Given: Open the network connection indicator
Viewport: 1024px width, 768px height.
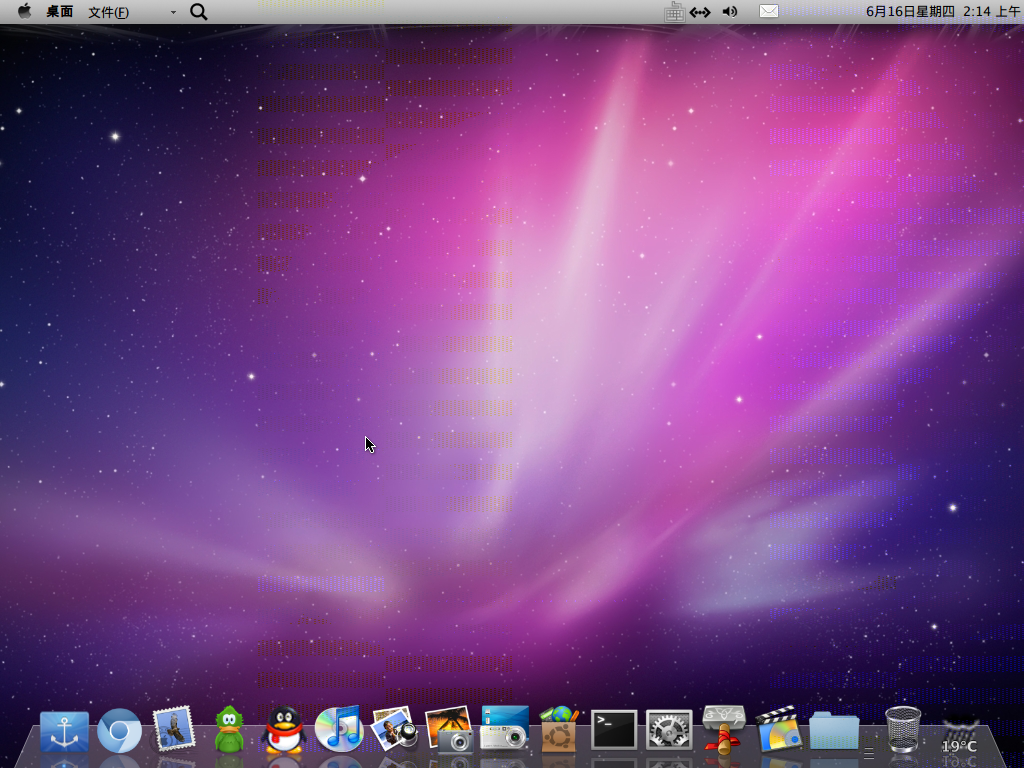Looking at the screenshot, I should (700, 12).
